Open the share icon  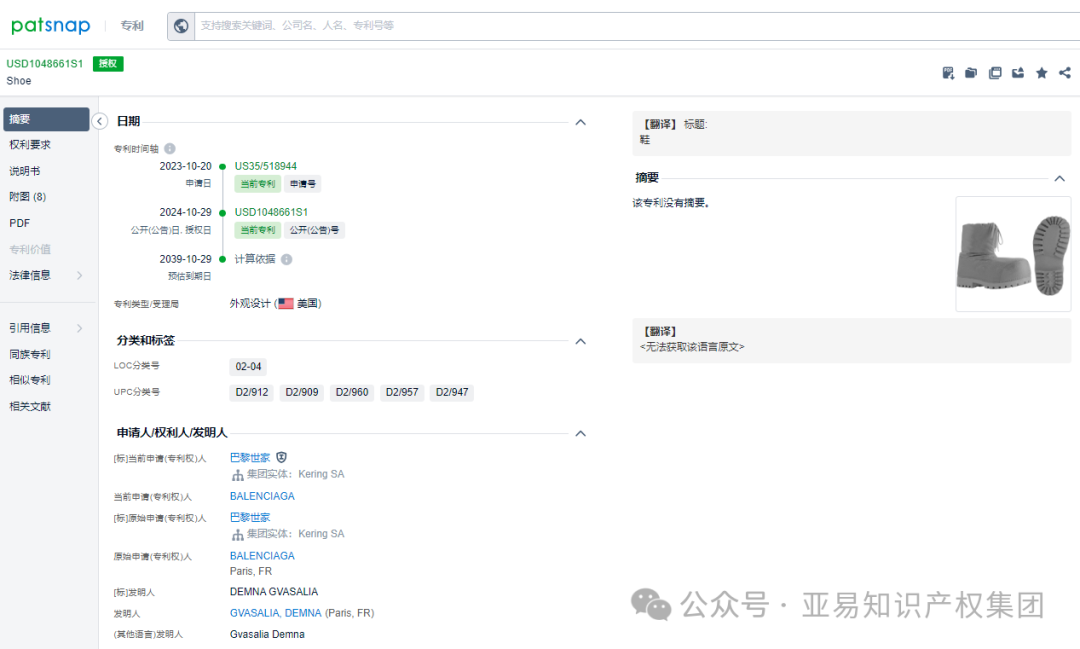coord(1064,72)
